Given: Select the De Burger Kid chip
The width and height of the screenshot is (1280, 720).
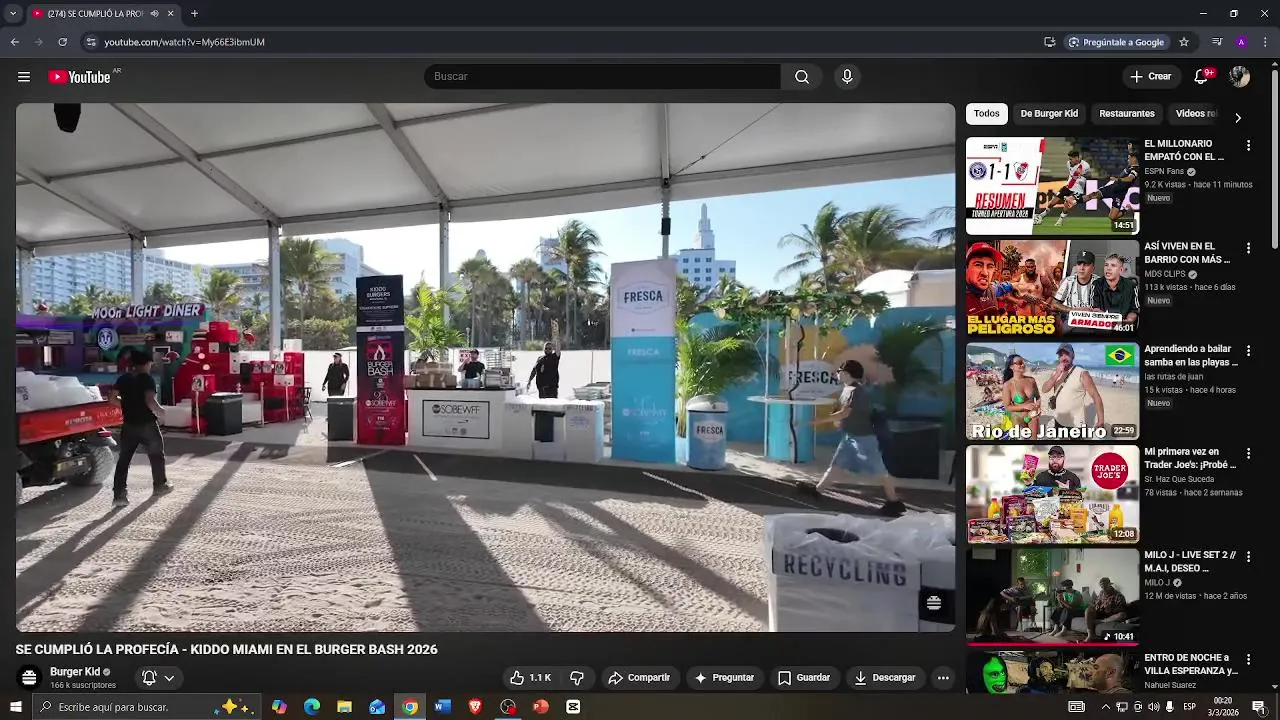Looking at the screenshot, I should (1049, 114).
